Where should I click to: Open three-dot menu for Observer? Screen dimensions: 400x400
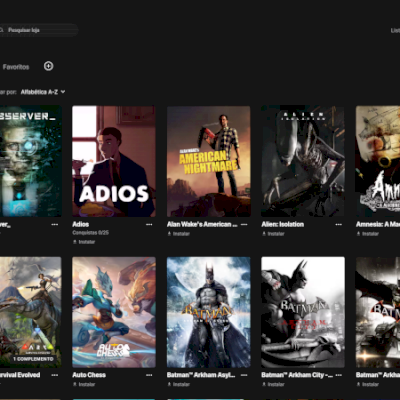click(x=55, y=225)
